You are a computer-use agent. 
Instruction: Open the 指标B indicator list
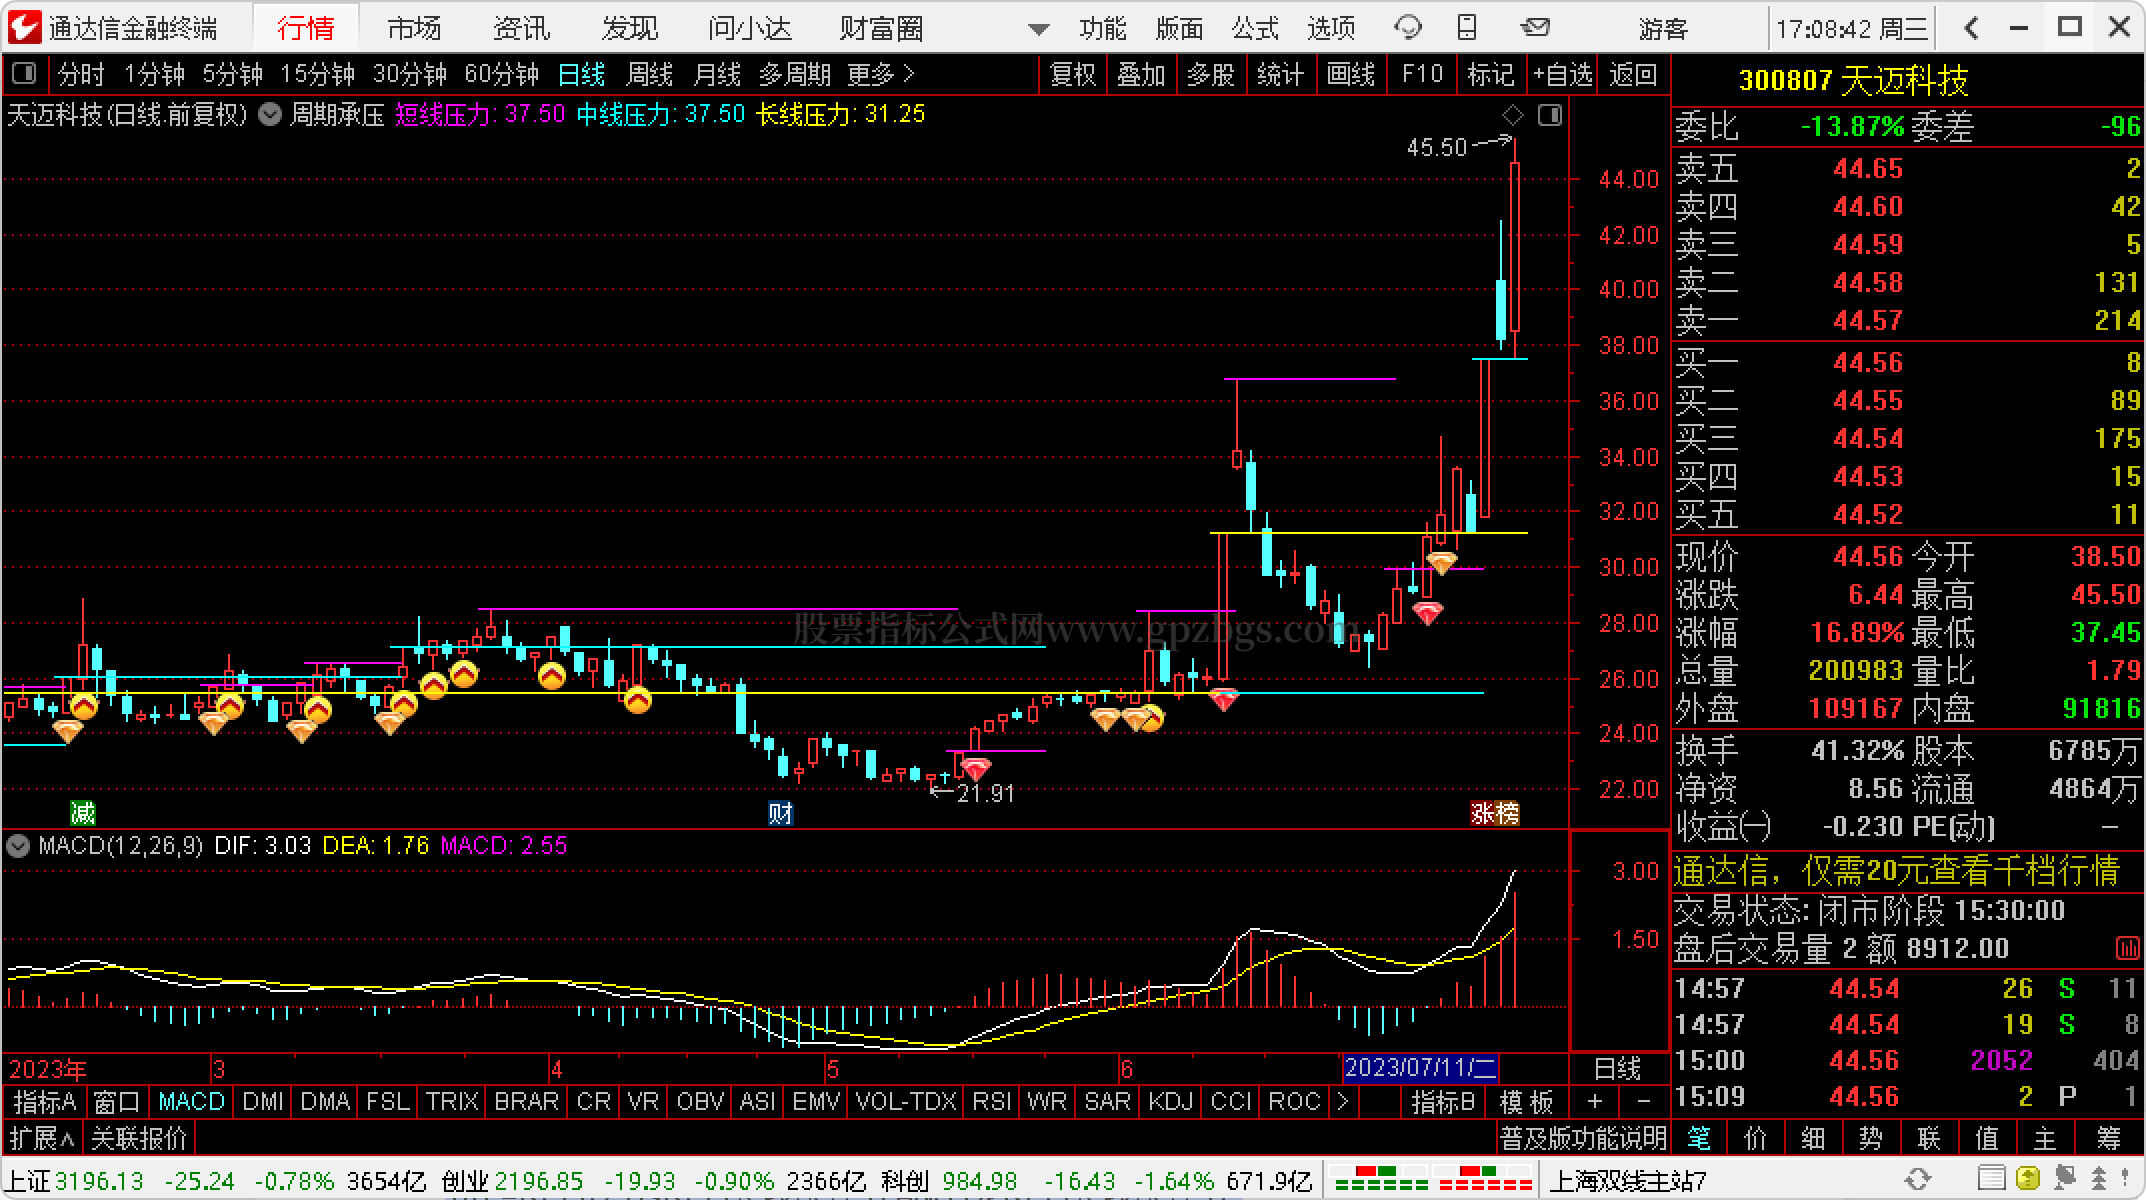click(x=1443, y=1102)
